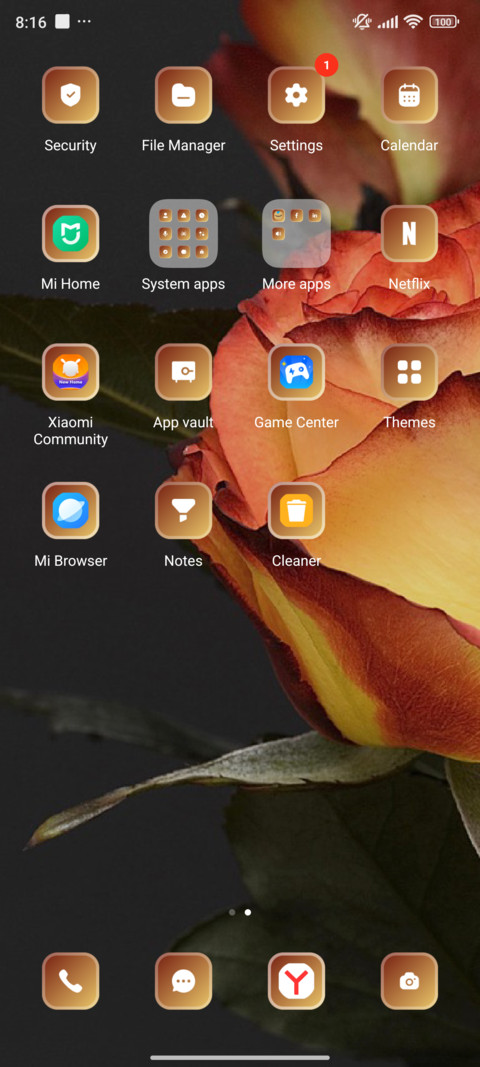Screen dimensions: 480x1067
Task: Open the Themes app
Action: click(x=409, y=372)
